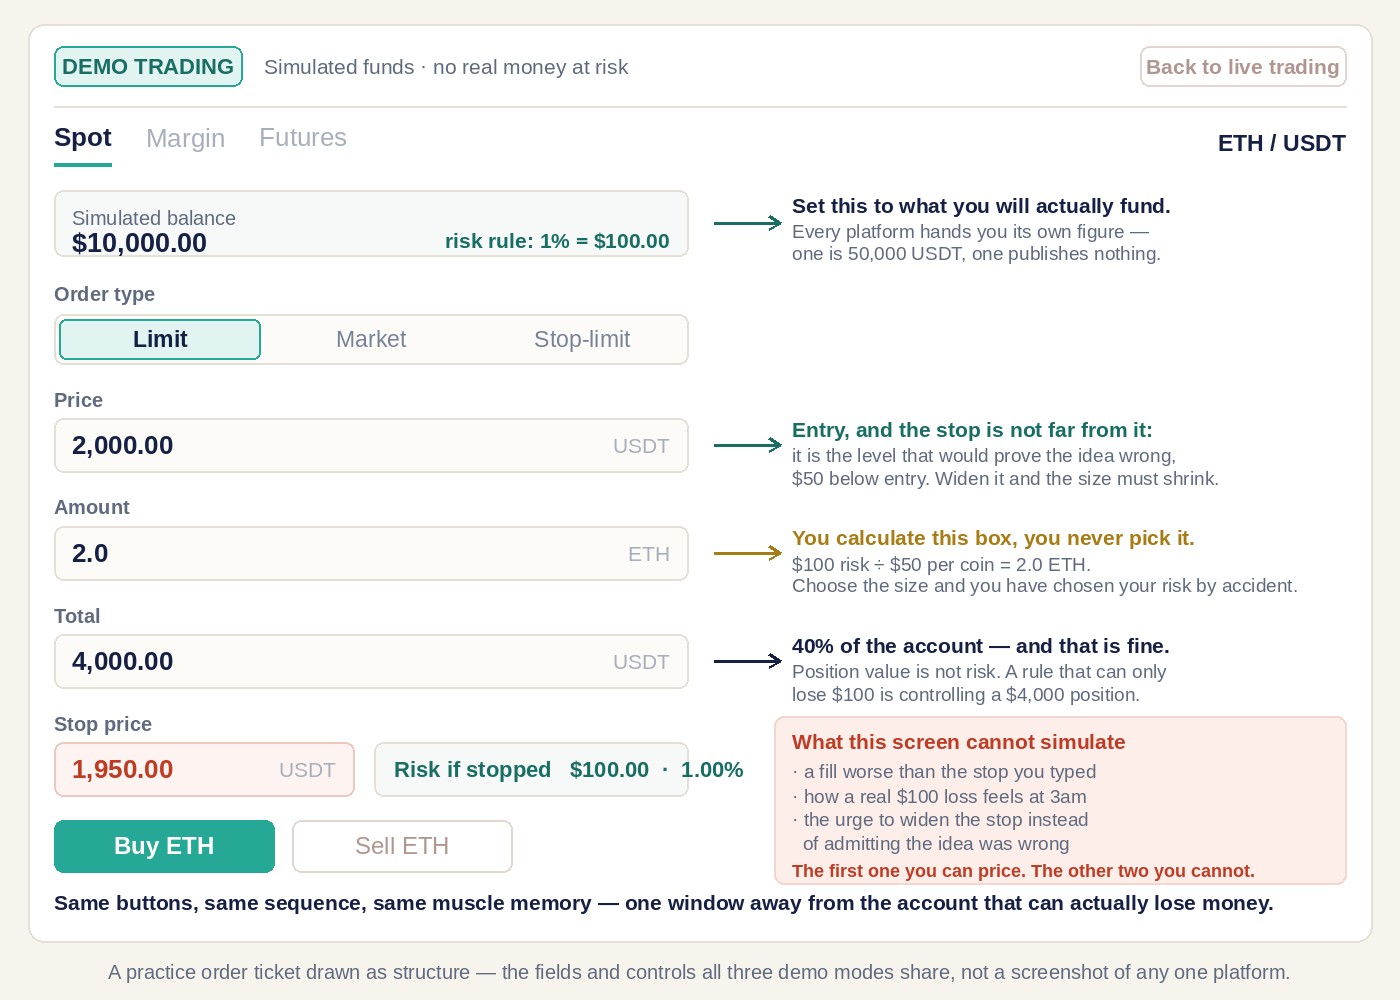Select the Total field showing 4,000.00
Screen dimensions: 1400x1000
[x=371, y=661]
